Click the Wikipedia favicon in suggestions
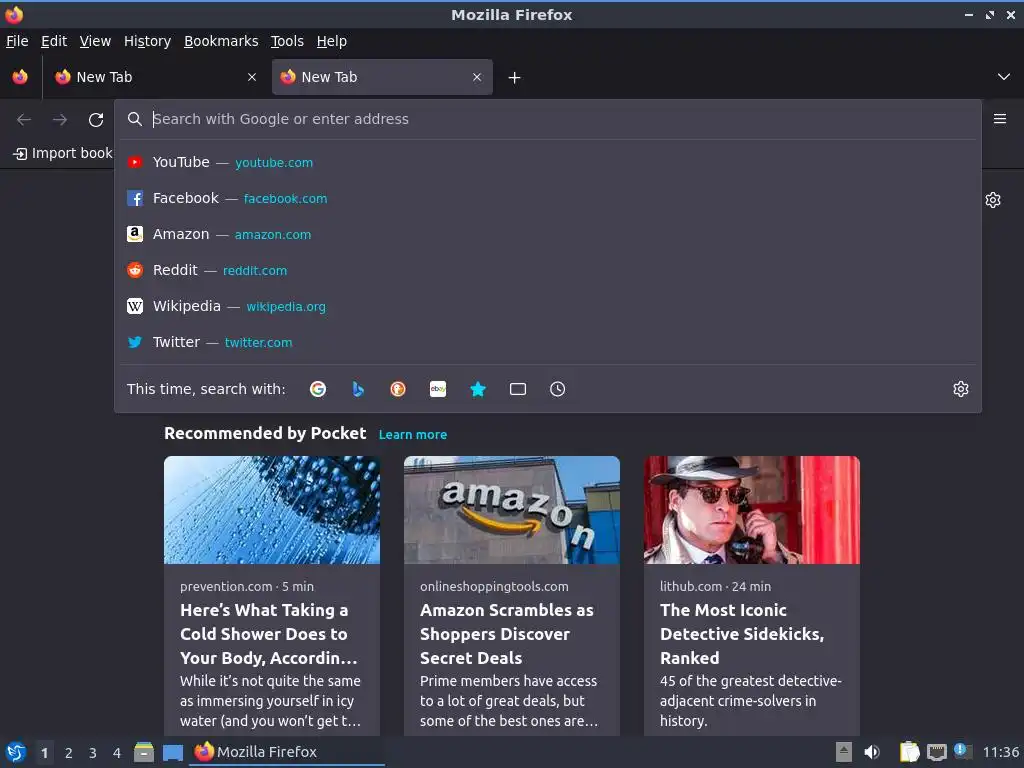This screenshot has width=1024, height=768. [x=135, y=306]
